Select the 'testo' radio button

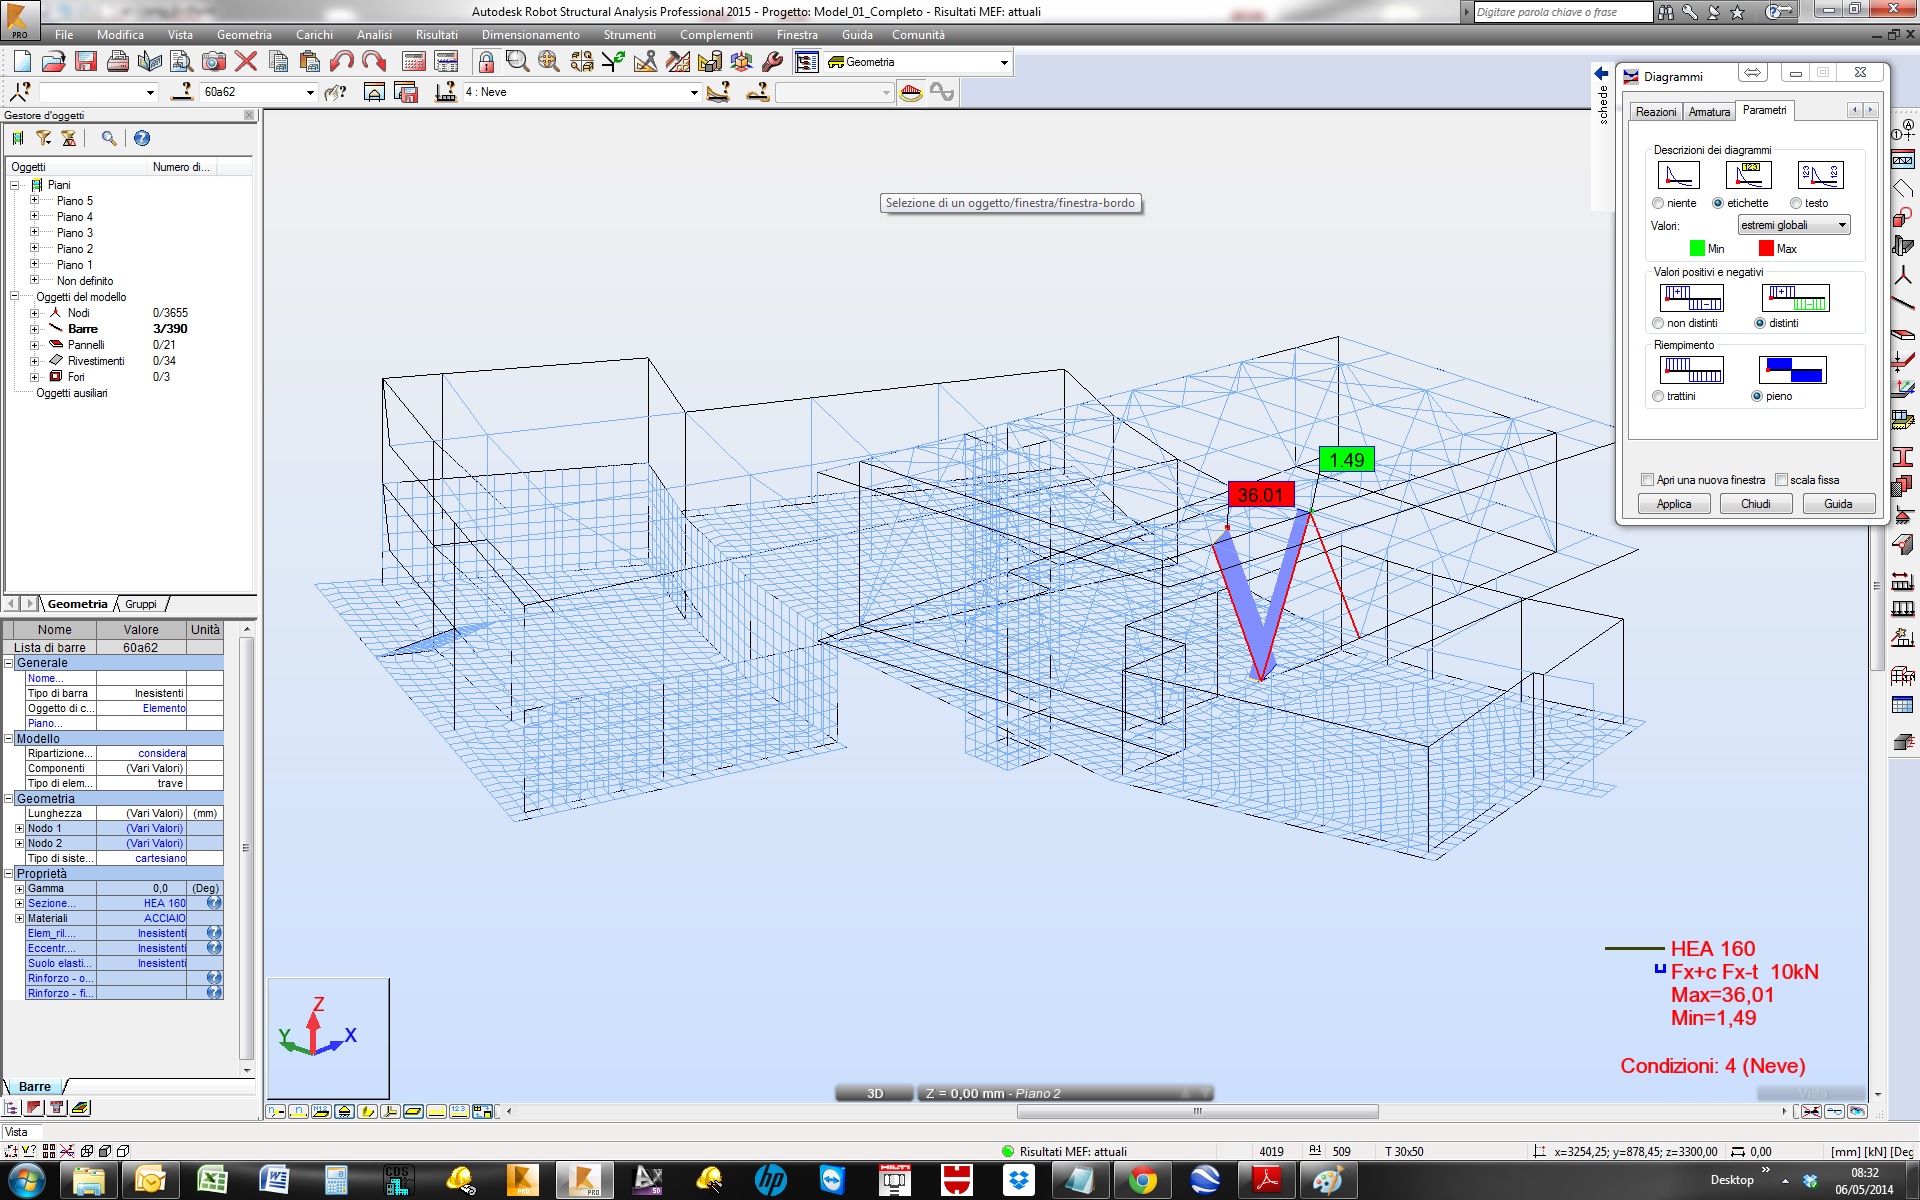point(1796,203)
